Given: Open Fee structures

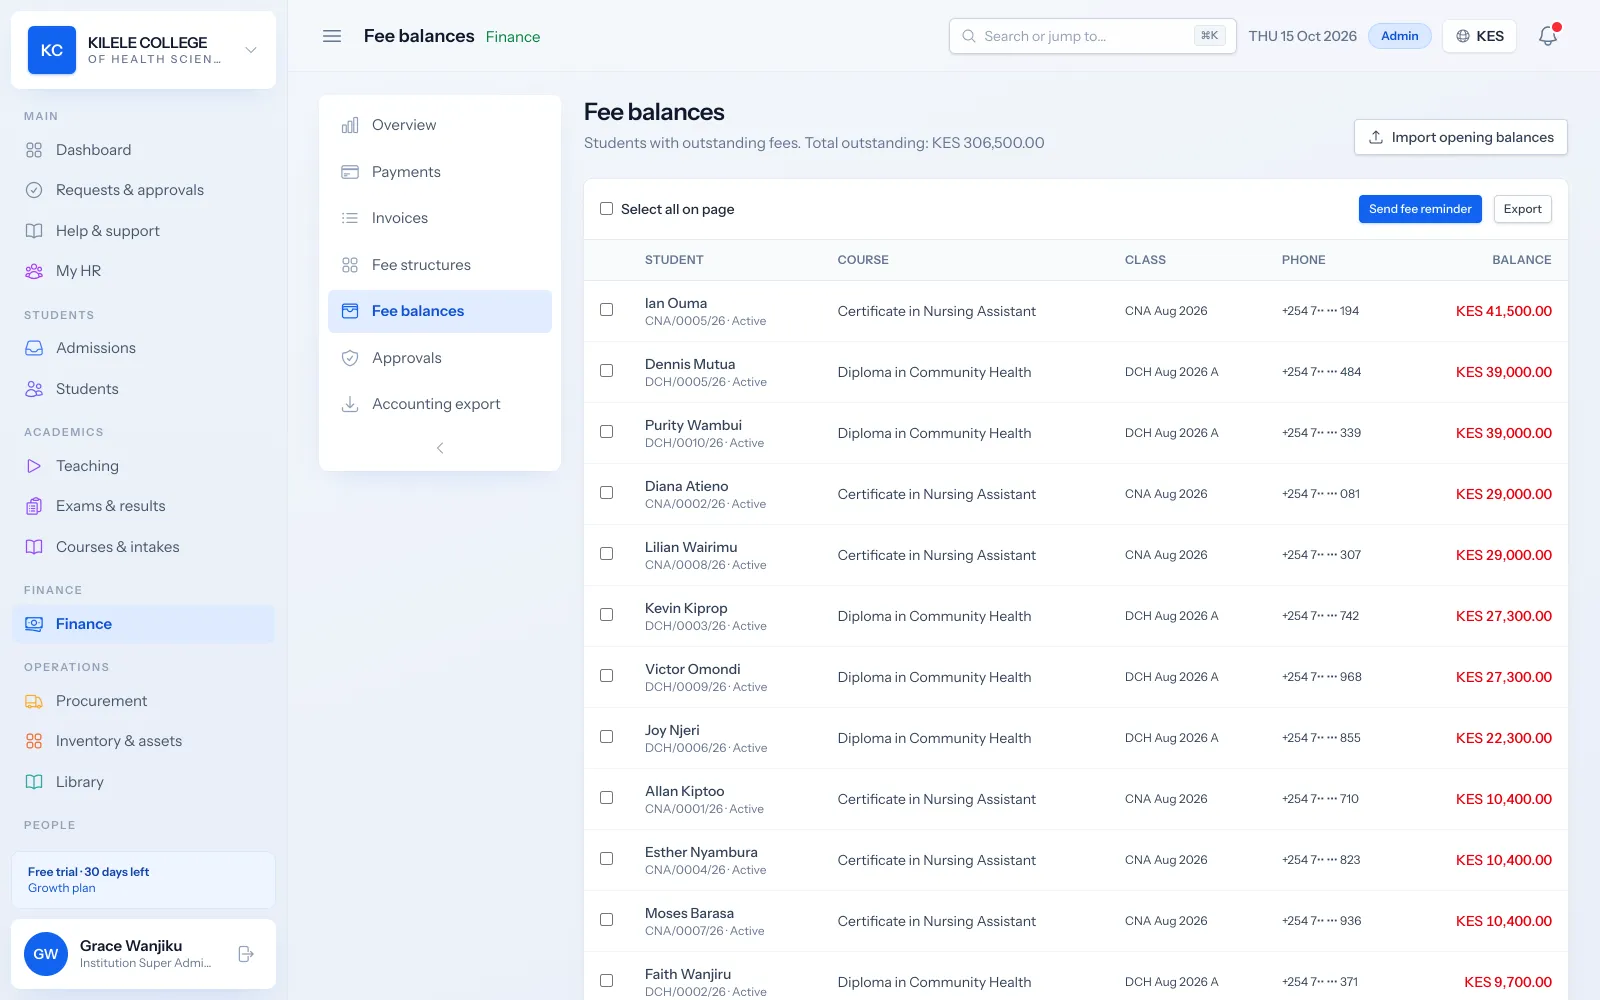Looking at the screenshot, I should [x=440, y=265].
